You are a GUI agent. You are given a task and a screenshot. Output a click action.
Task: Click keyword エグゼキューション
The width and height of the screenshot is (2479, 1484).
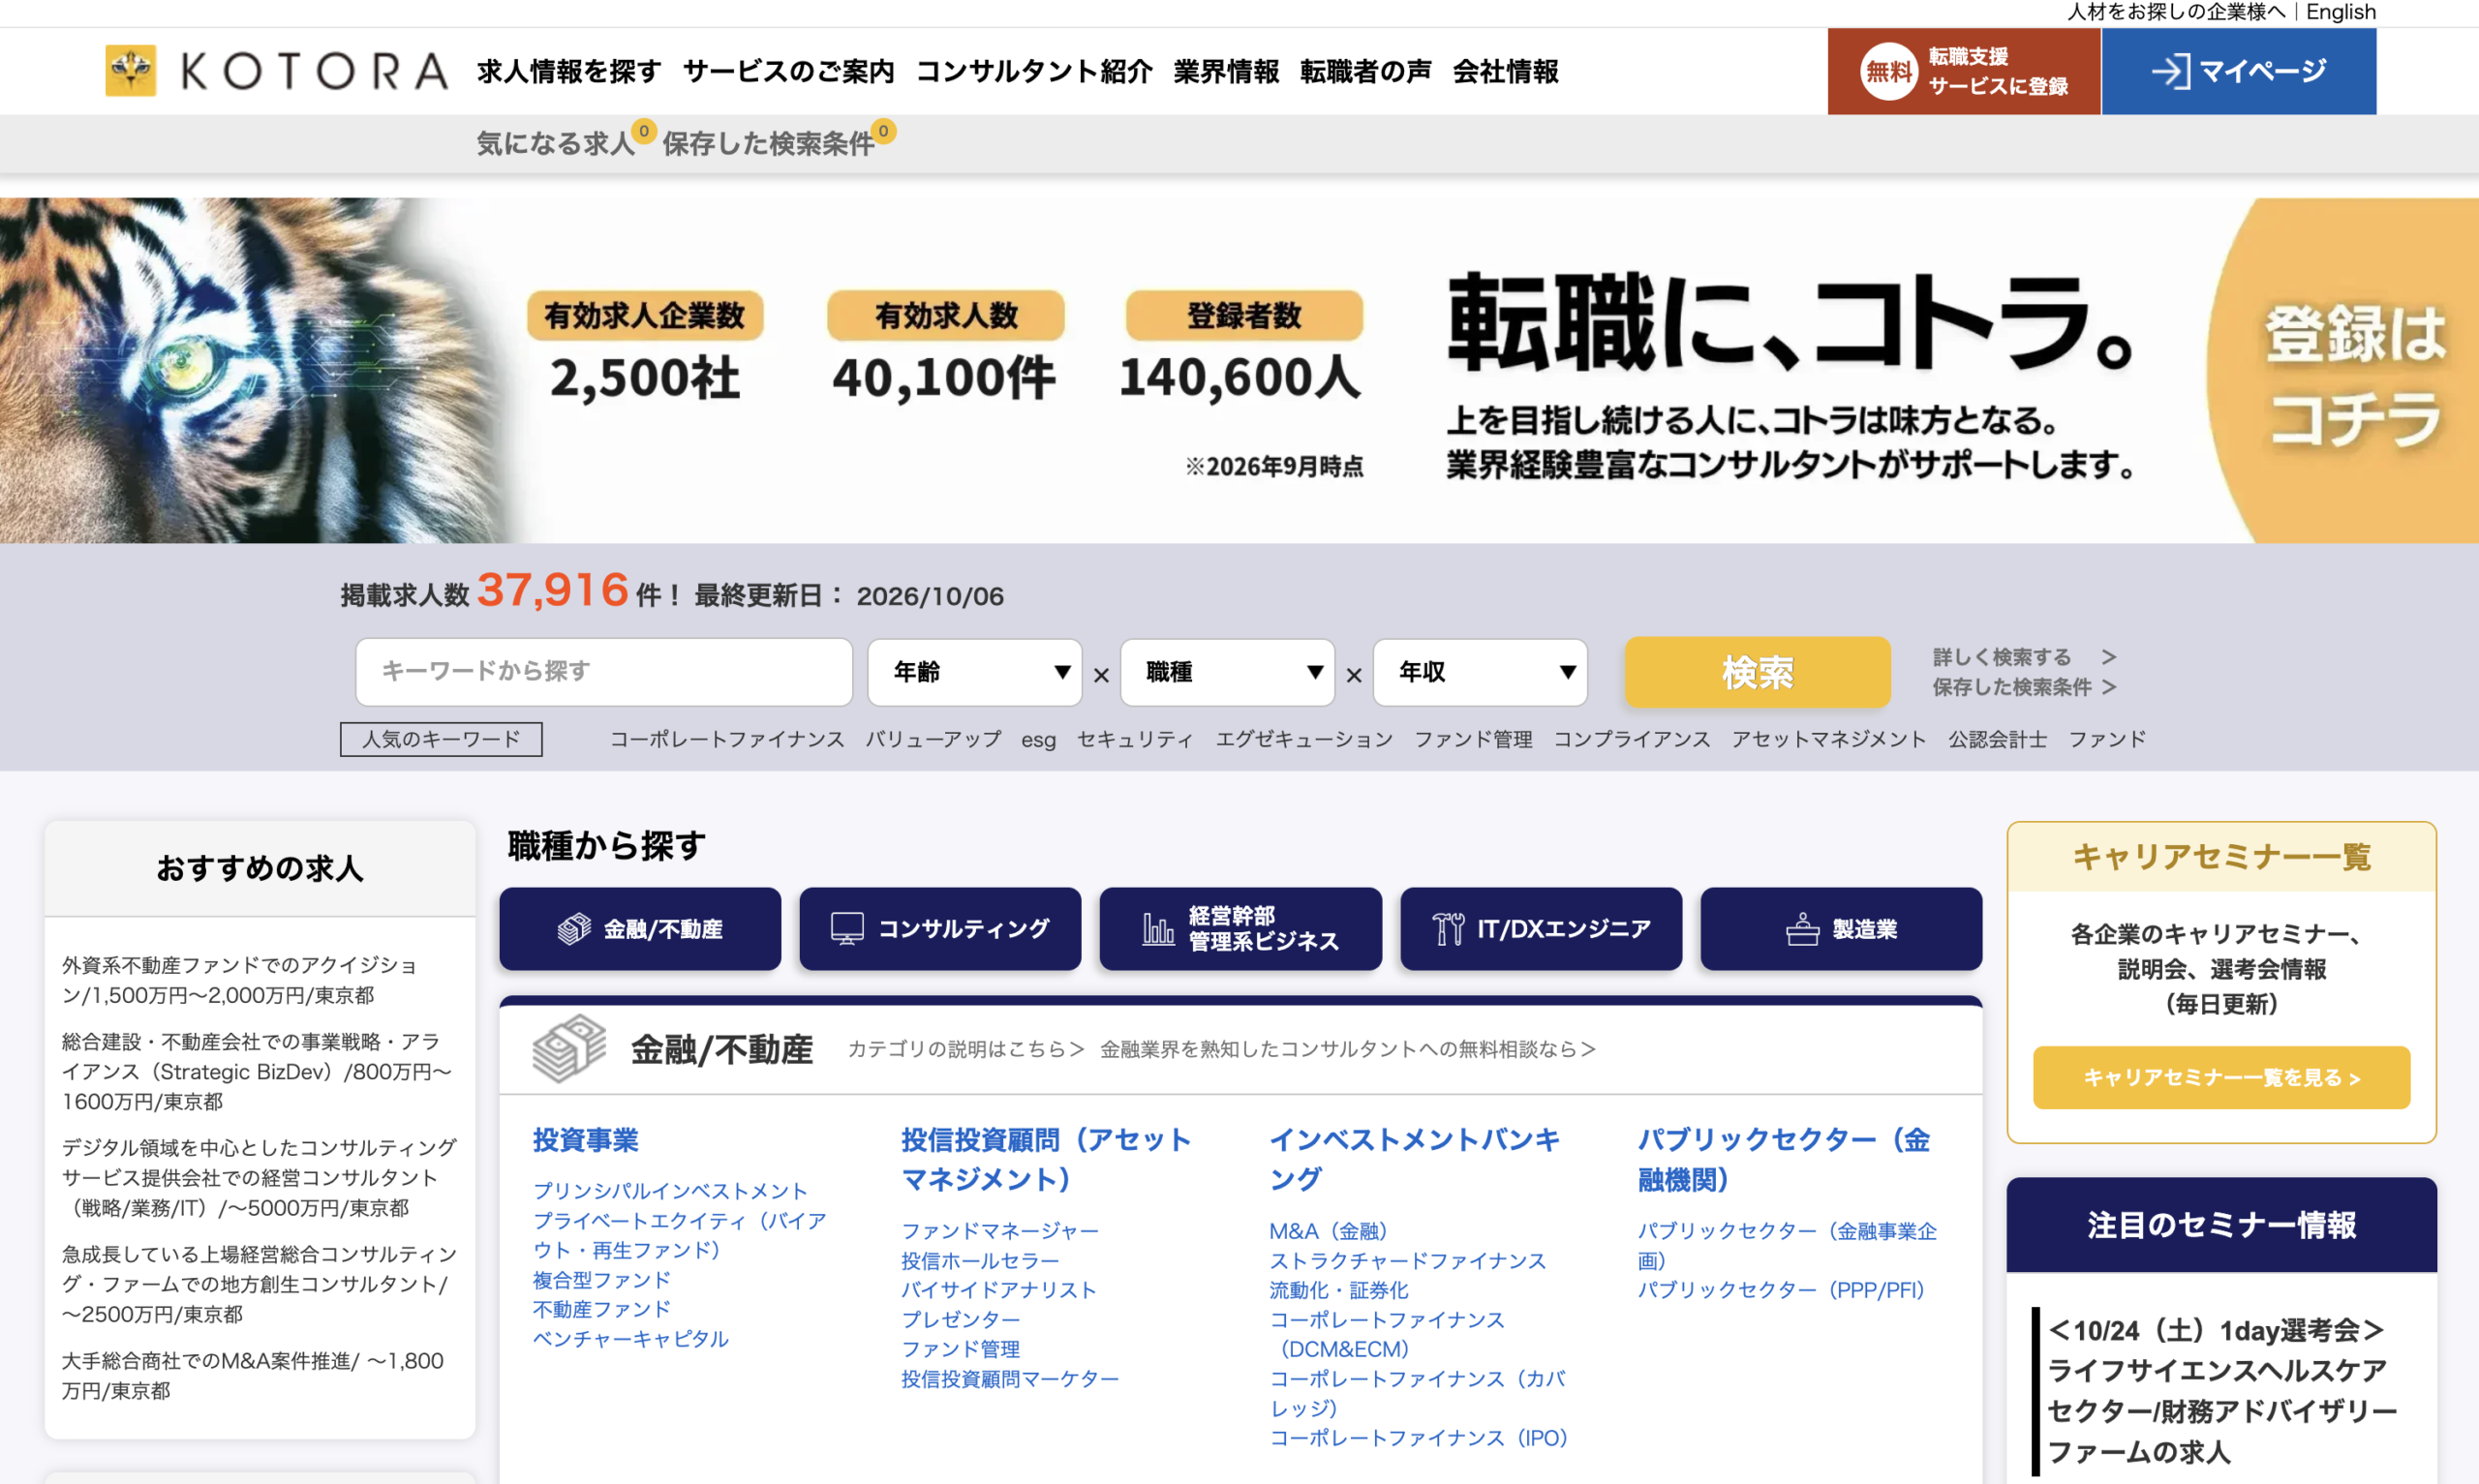point(1304,739)
